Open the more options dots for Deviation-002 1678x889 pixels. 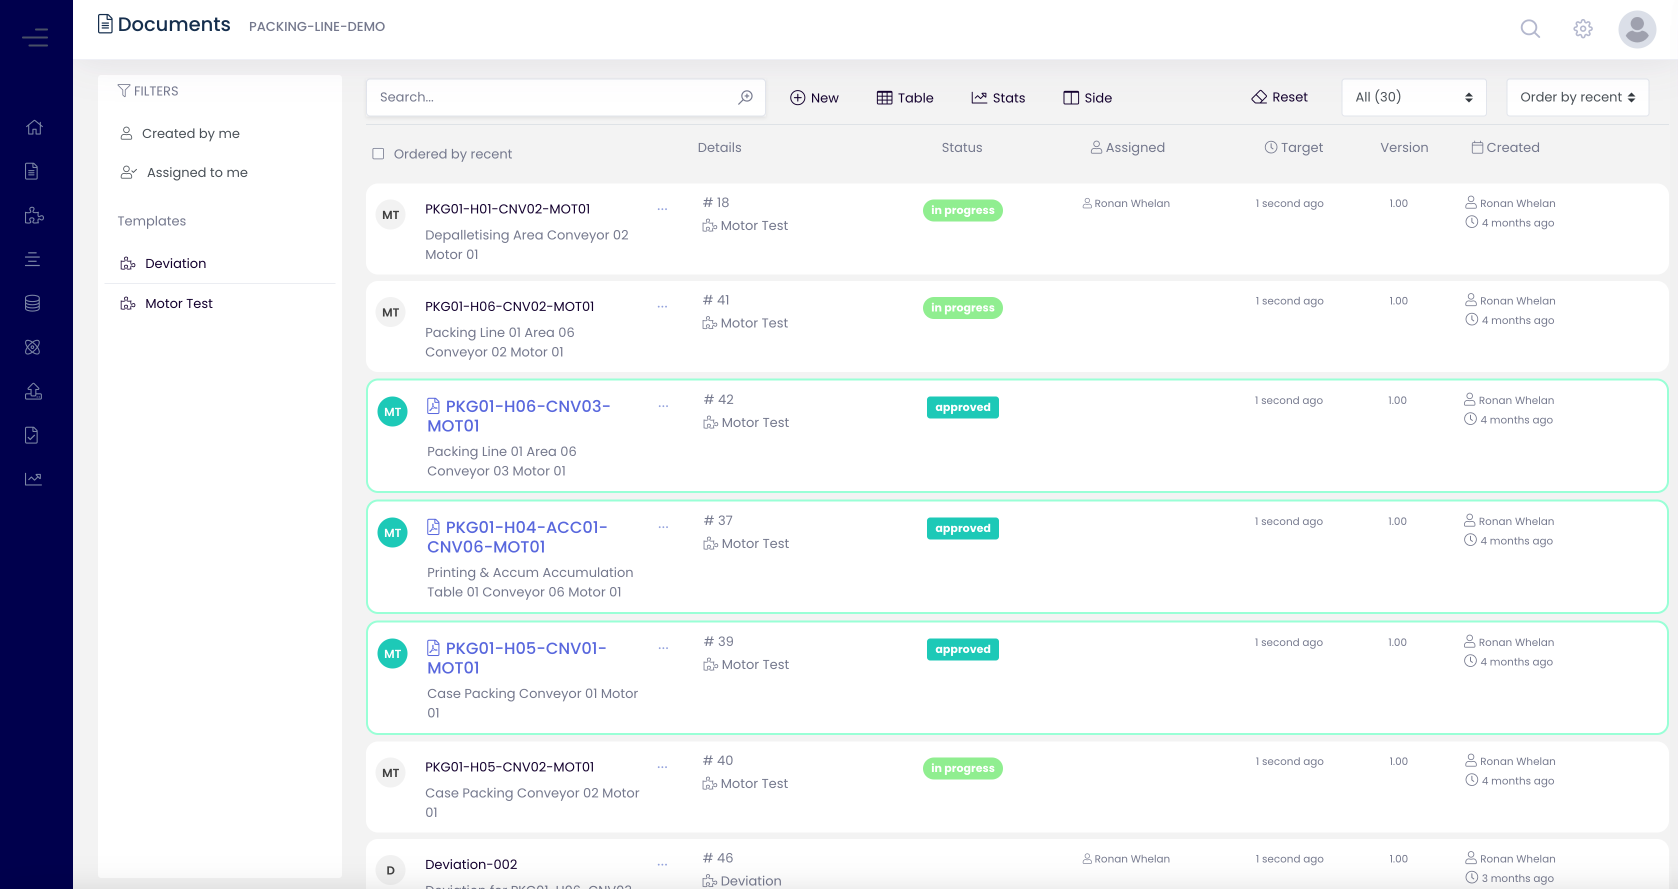[662, 865]
